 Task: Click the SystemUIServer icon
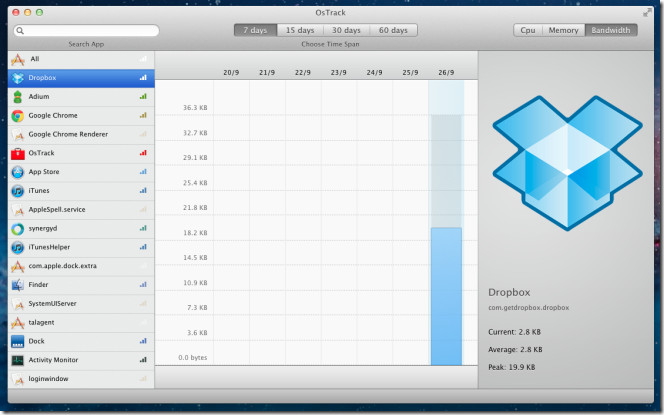pyautogui.click(x=17, y=304)
